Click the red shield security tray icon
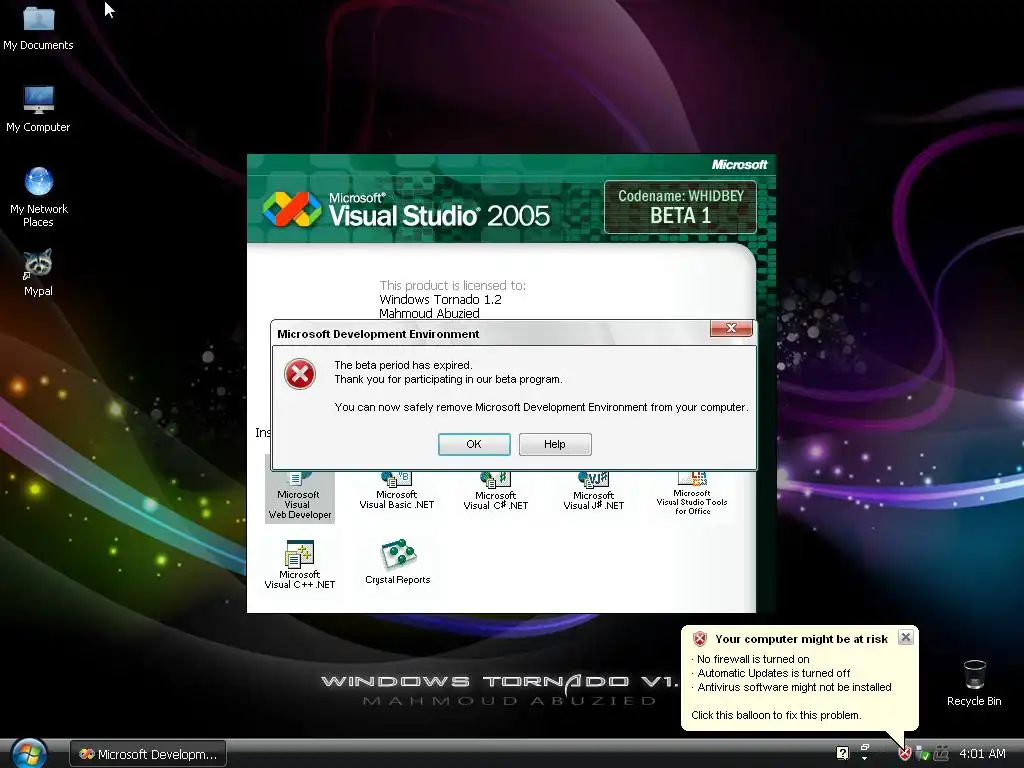 [904, 754]
